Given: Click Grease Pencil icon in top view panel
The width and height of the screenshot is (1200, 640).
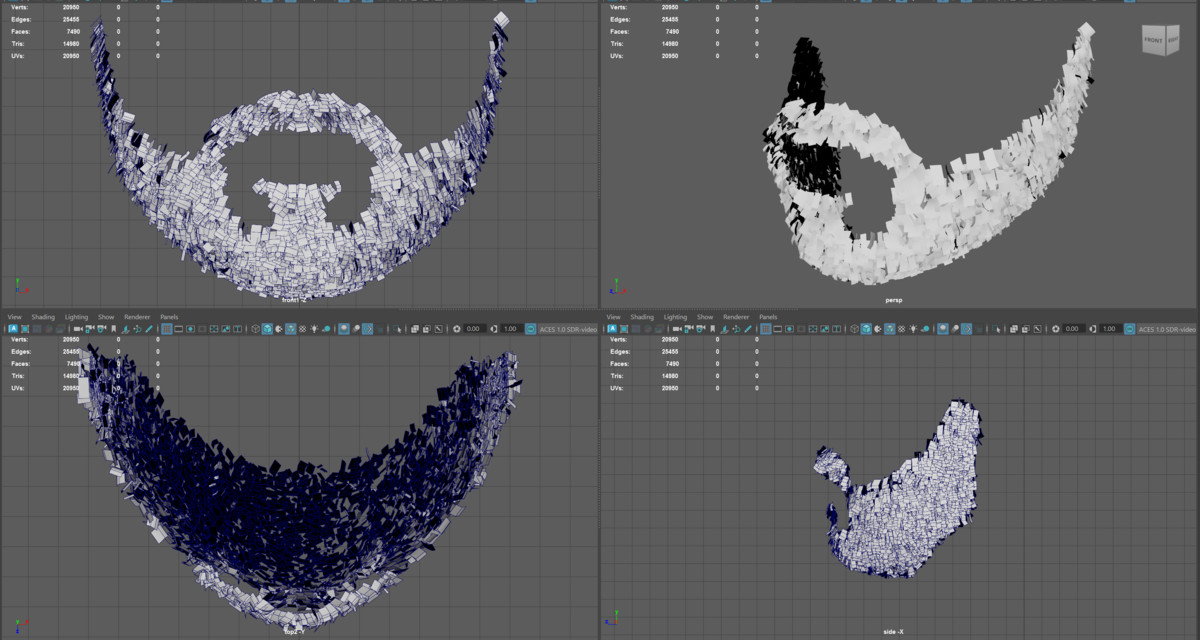Looking at the screenshot, I should (149, 329).
